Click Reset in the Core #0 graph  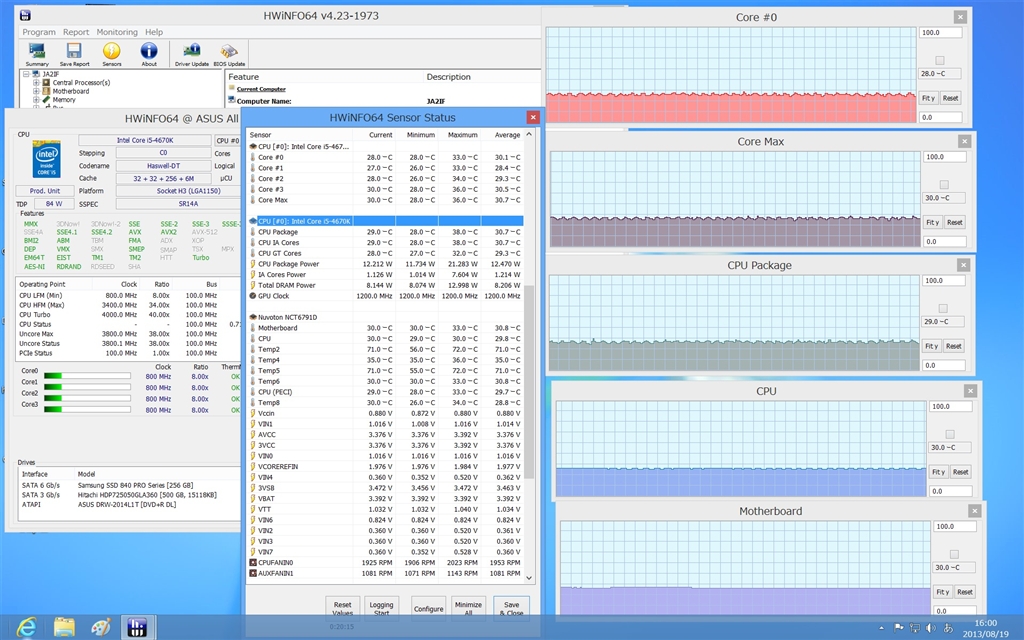pos(950,98)
